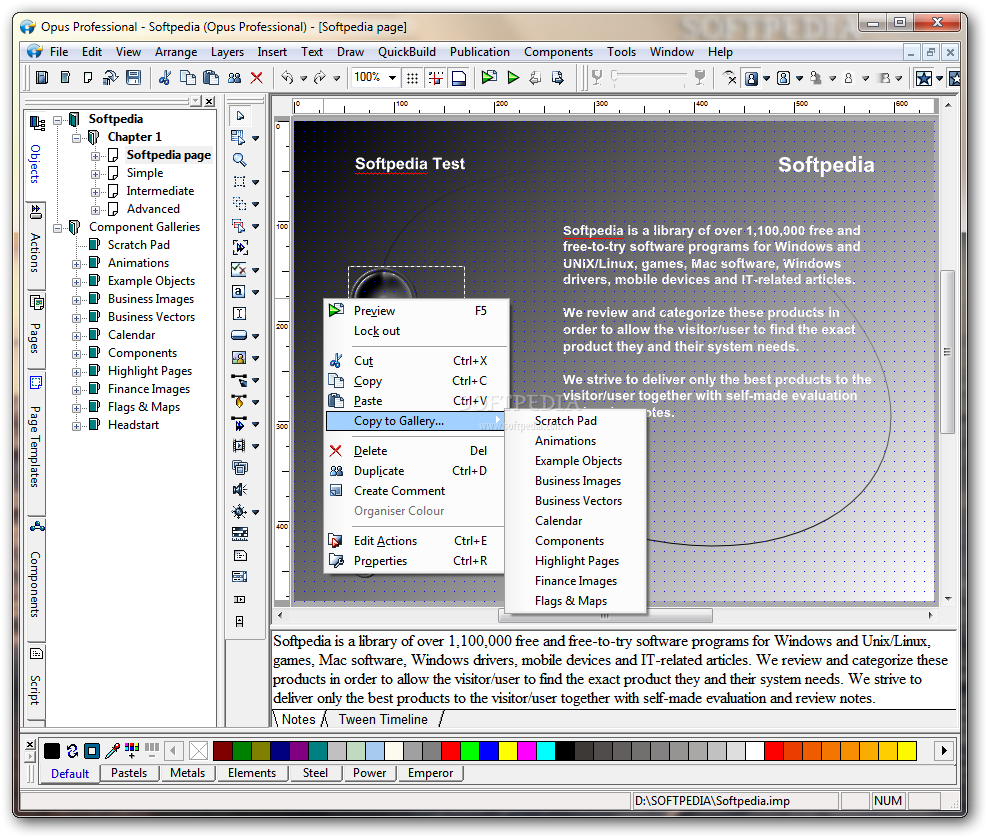The height and width of the screenshot is (838, 988).
Task: Select the speaker sound tool
Action: [x=239, y=490]
